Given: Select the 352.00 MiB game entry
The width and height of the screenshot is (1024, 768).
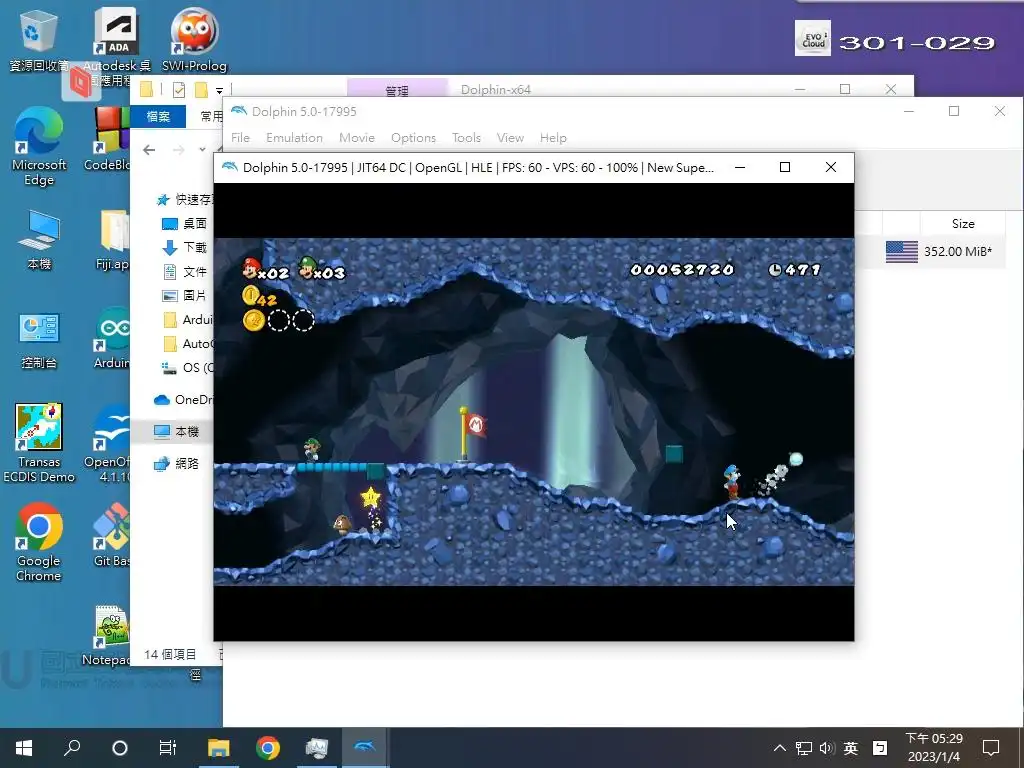Looking at the screenshot, I should (x=957, y=251).
